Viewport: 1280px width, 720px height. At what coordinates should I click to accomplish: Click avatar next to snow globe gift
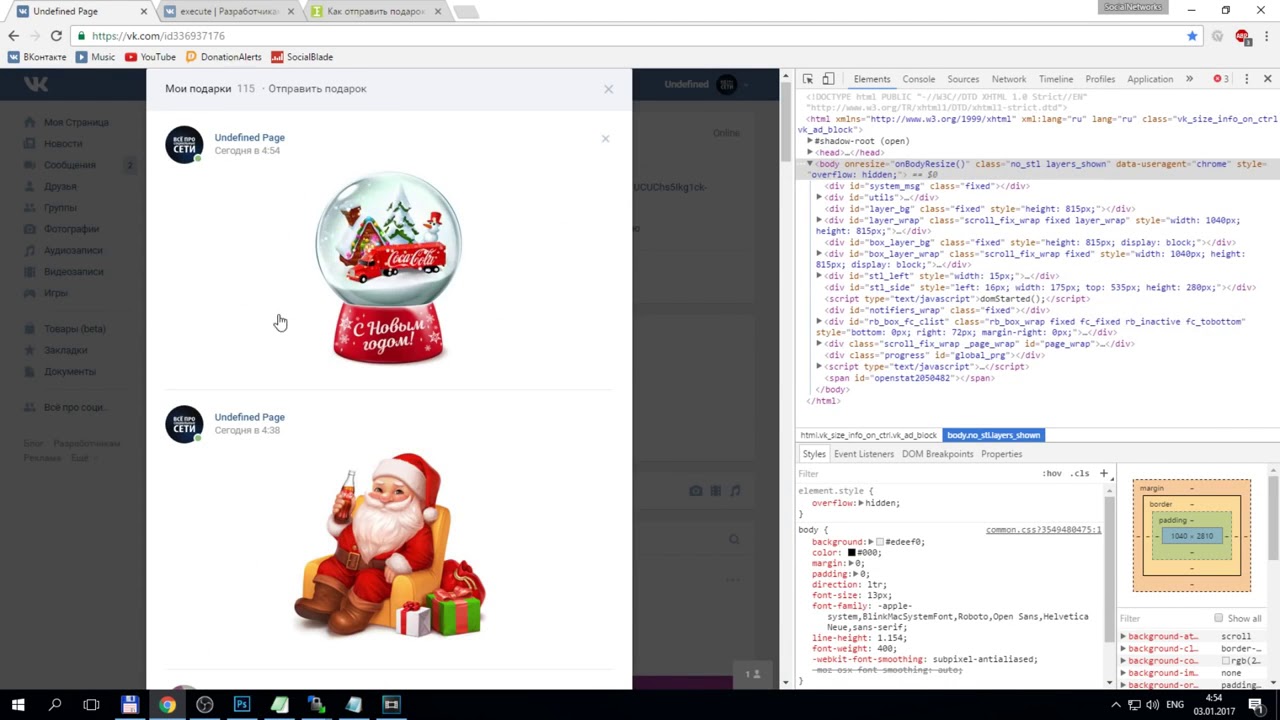[184, 145]
